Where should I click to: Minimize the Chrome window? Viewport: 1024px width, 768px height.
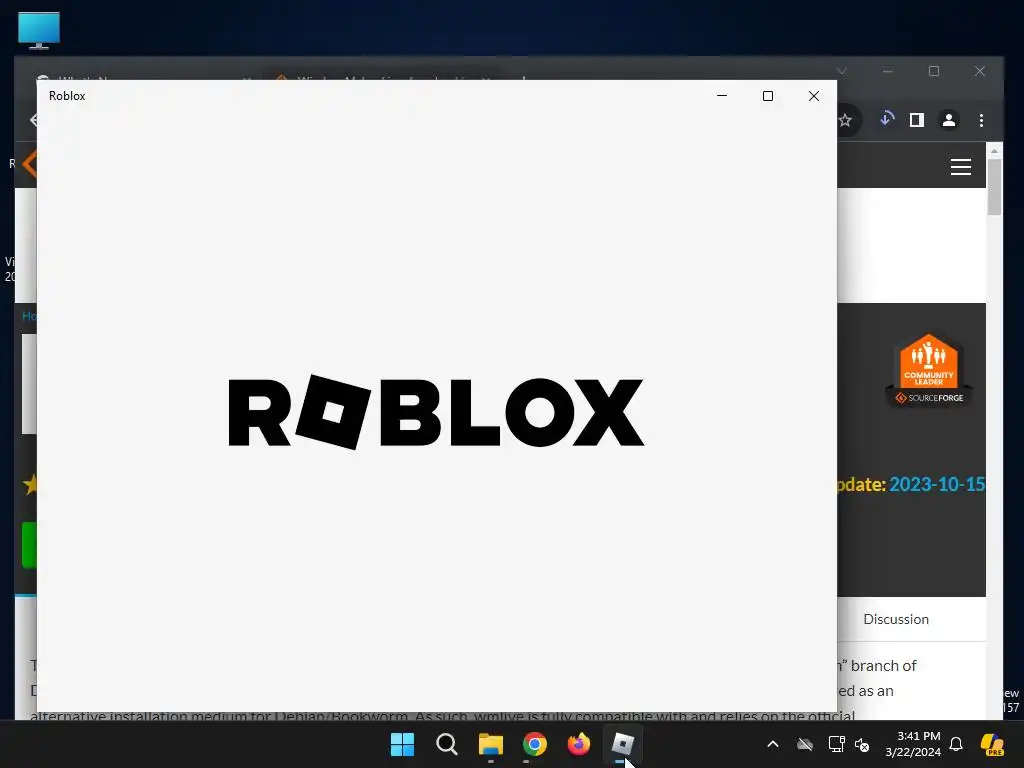[888, 71]
